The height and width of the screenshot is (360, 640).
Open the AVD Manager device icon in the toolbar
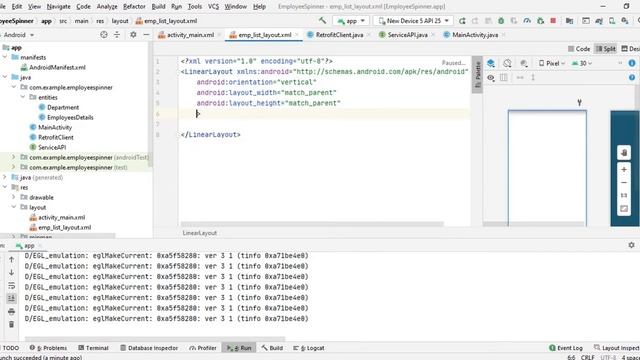(x=612, y=21)
